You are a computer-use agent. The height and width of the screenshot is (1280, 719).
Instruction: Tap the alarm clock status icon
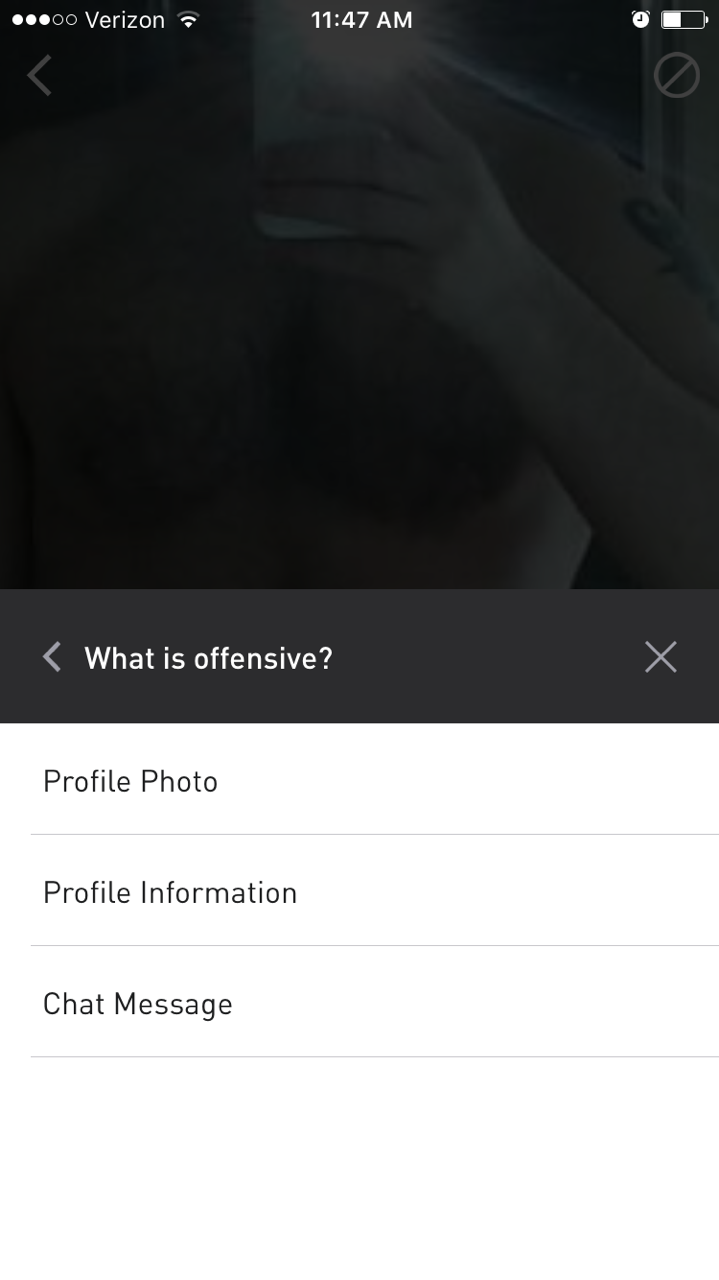(640, 20)
